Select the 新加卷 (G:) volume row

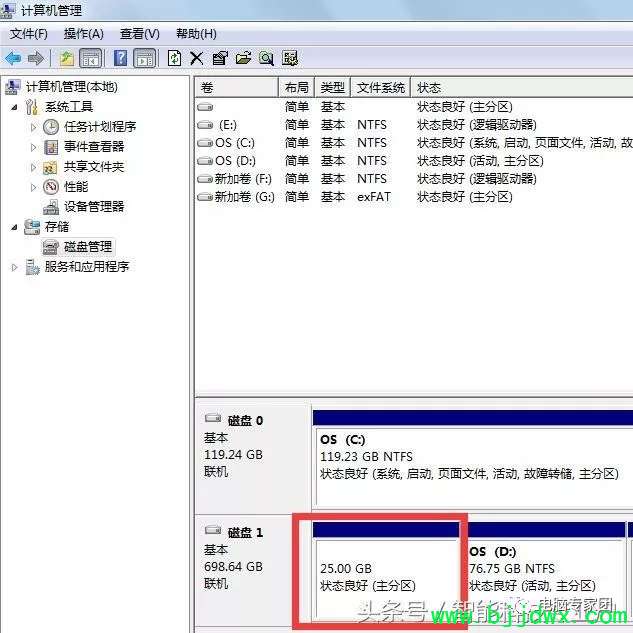414,197
